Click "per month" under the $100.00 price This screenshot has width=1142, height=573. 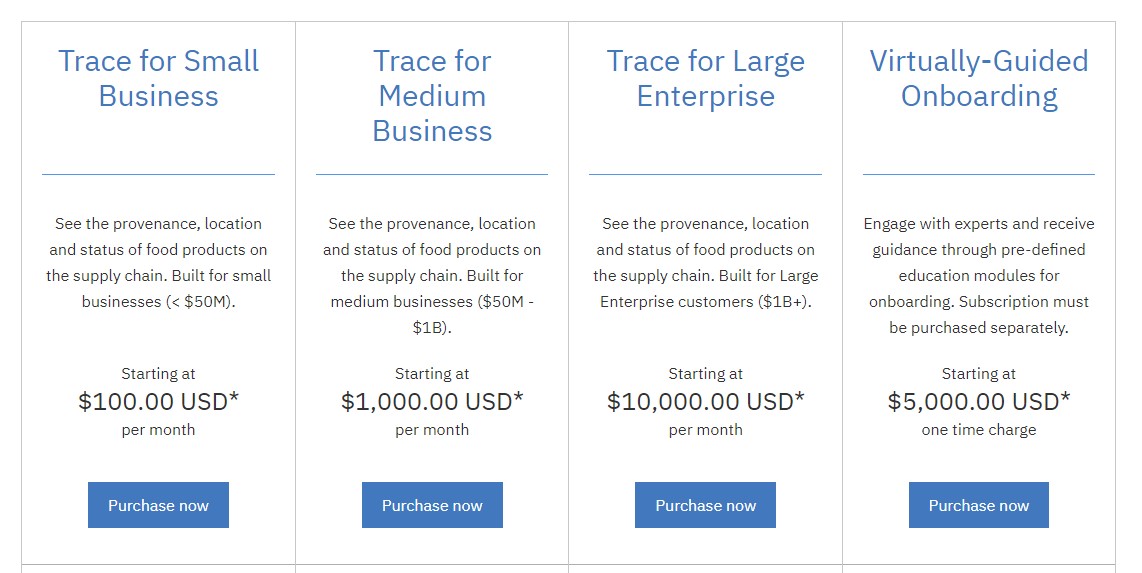click(x=158, y=430)
